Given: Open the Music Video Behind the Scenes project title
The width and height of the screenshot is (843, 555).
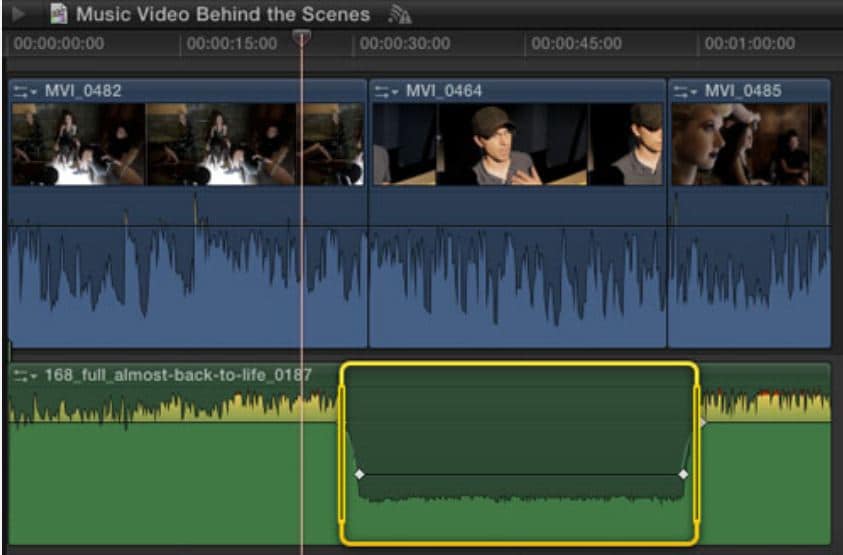Looking at the screenshot, I should 223,14.
